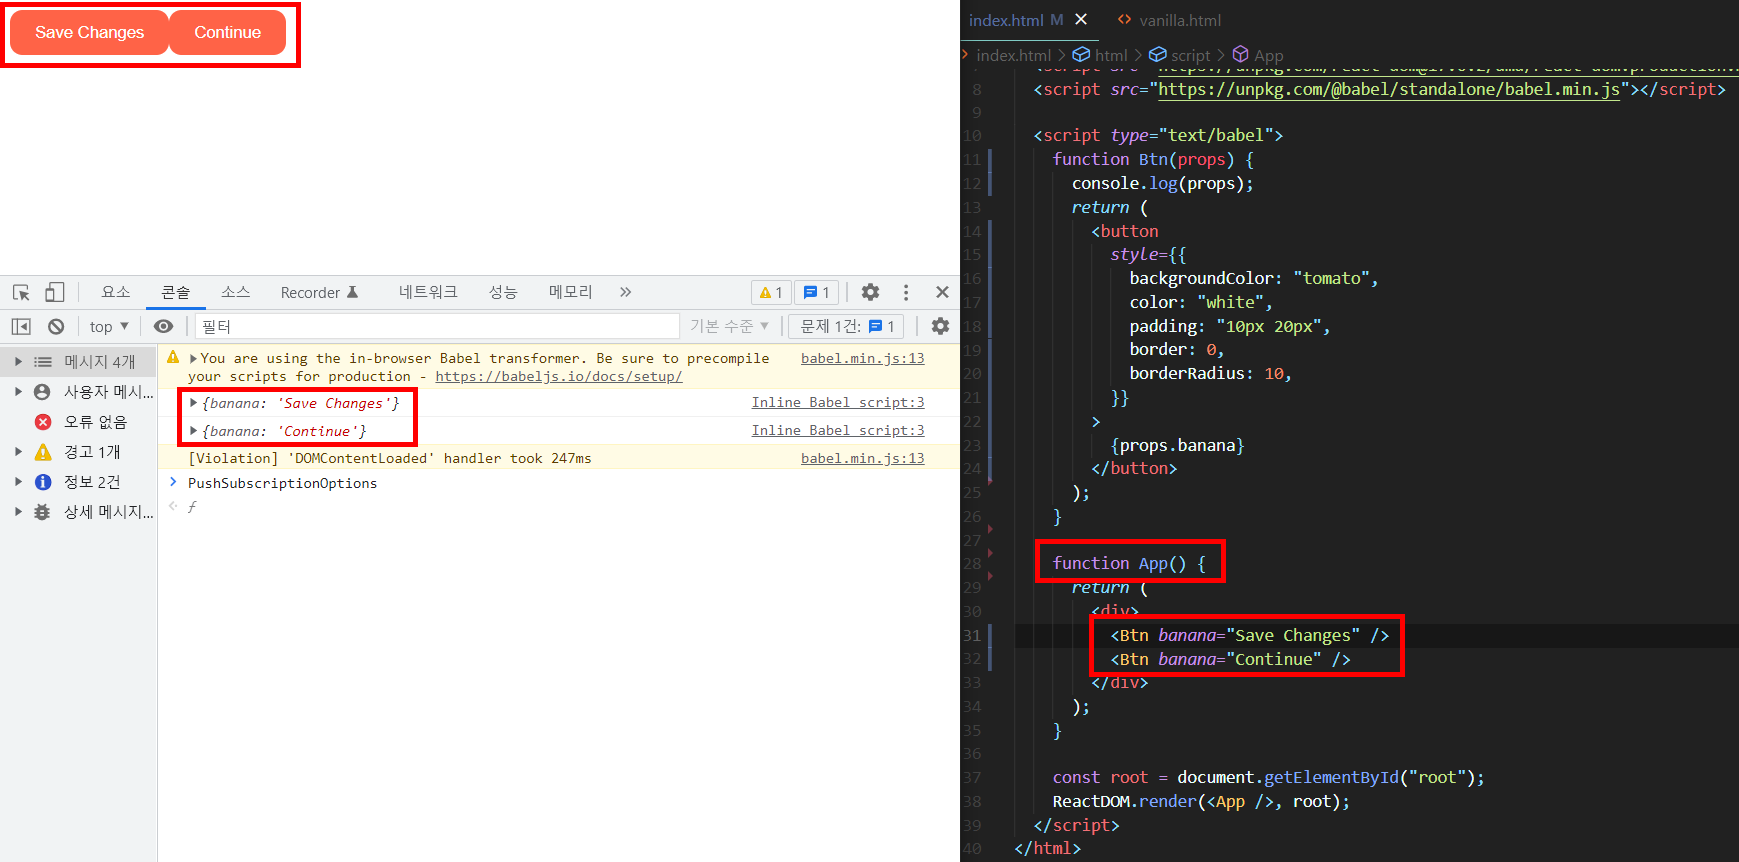Viewport: 1739px width, 862px height.
Task: Switch to the 소스 tab
Action: 236,292
